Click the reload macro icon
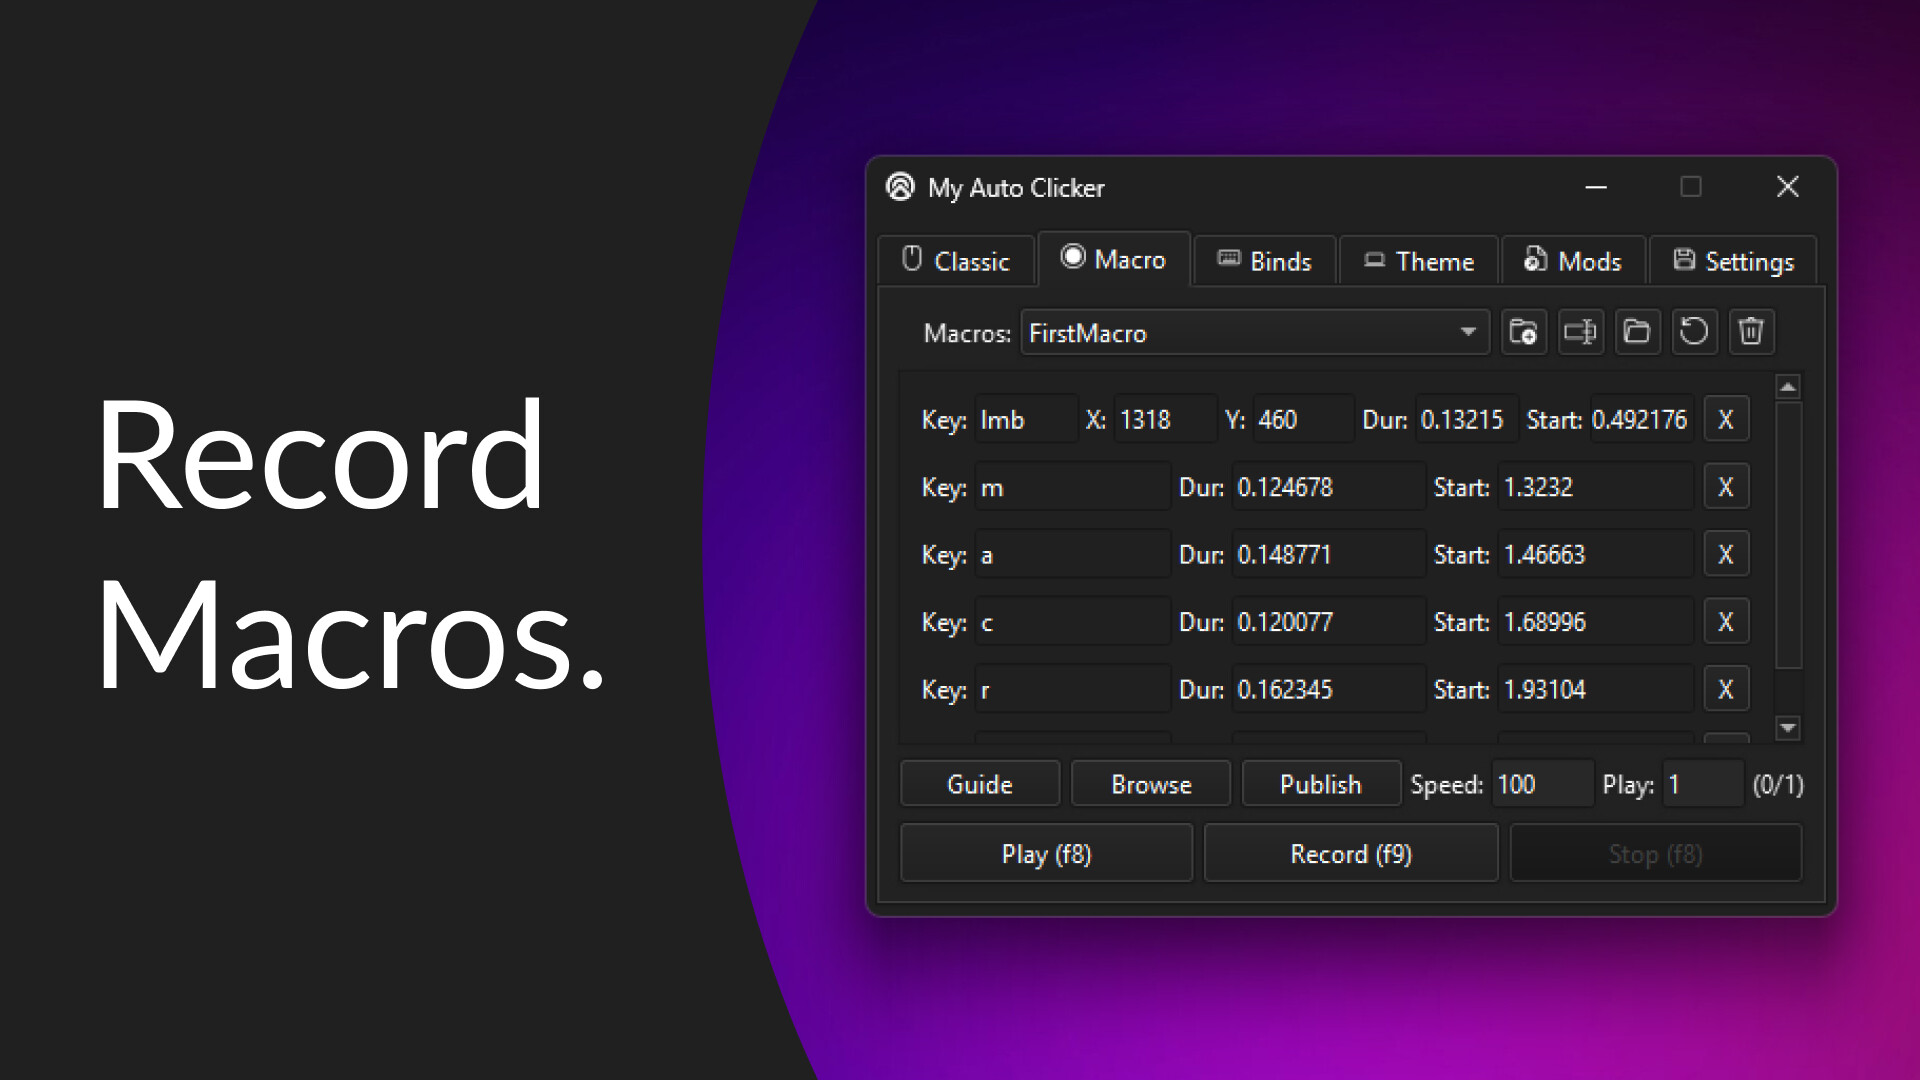The image size is (1920, 1080). (1694, 332)
